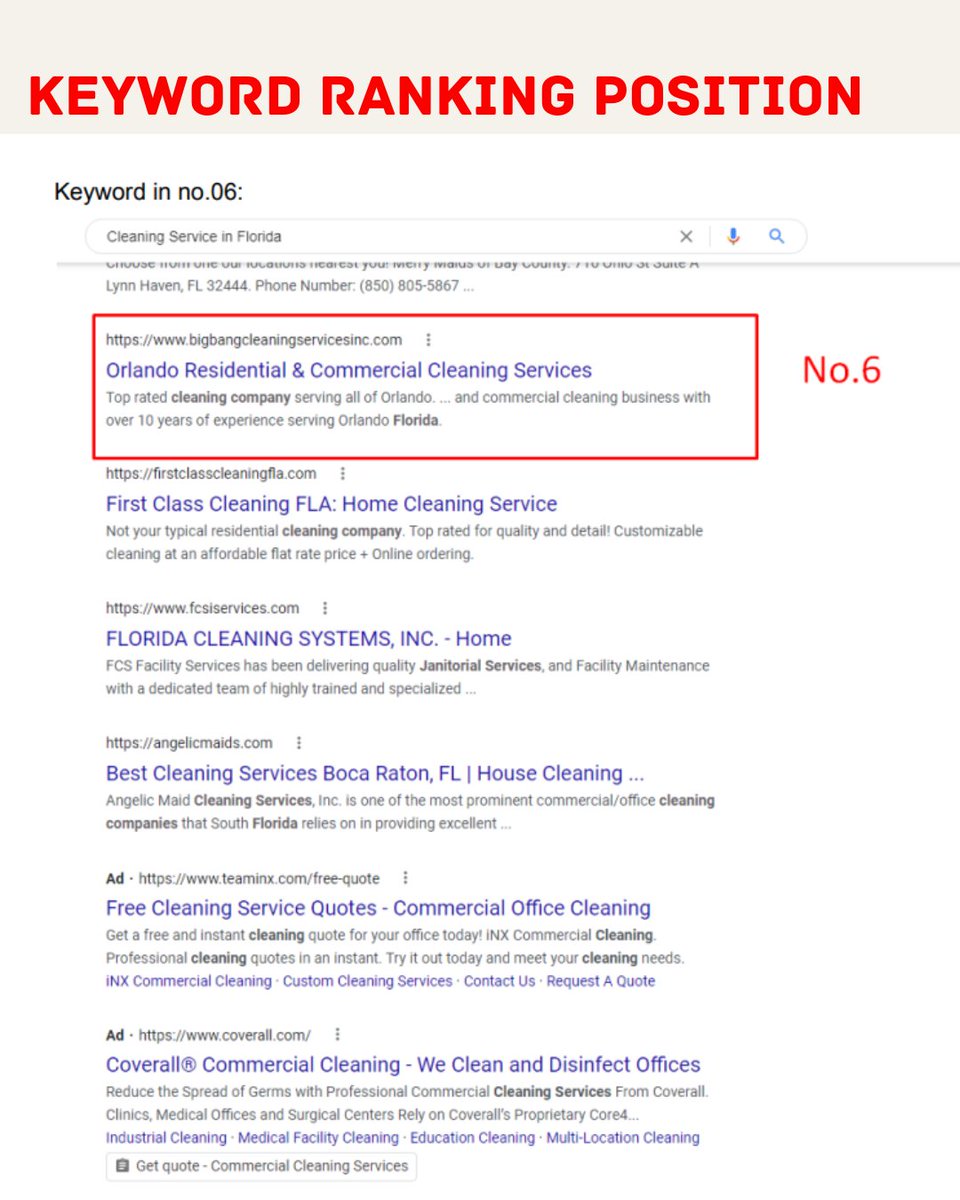The image size is (960, 1200).
Task: Clear the search box with the X icon
Action: click(x=686, y=237)
